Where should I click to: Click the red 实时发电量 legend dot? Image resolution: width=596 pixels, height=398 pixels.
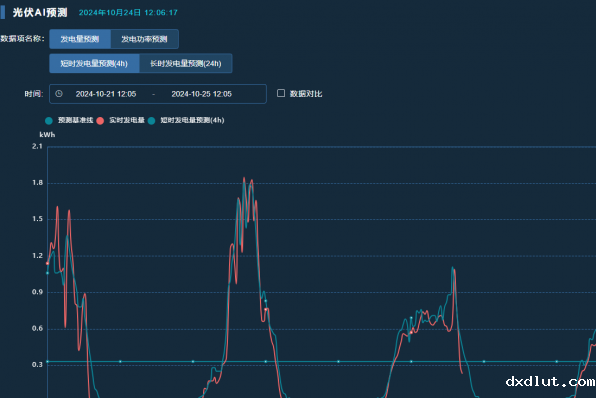pos(100,121)
